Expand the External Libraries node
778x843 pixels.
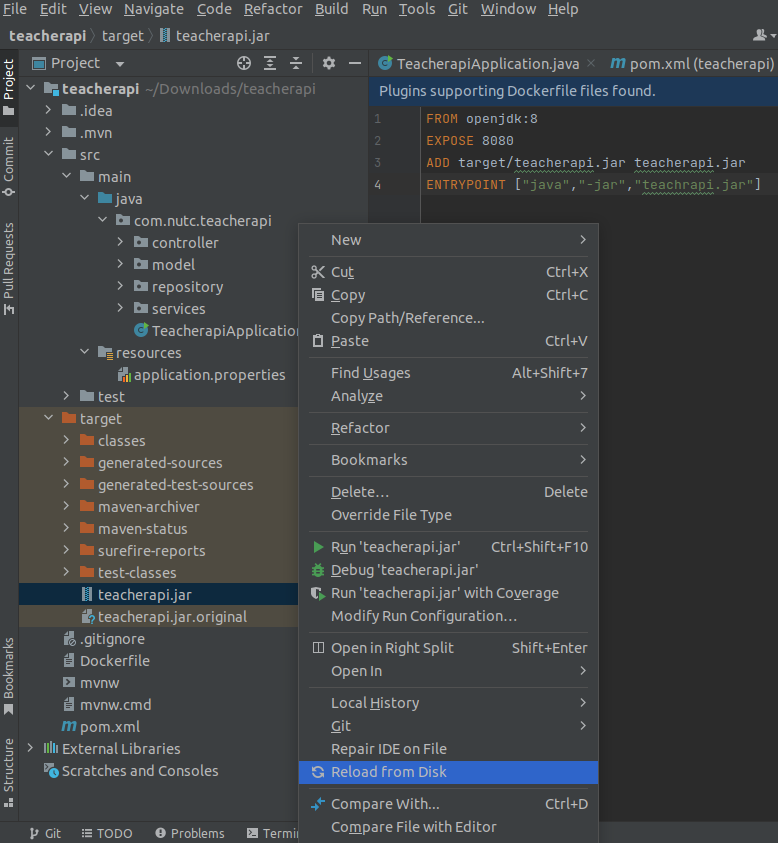[31, 748]
